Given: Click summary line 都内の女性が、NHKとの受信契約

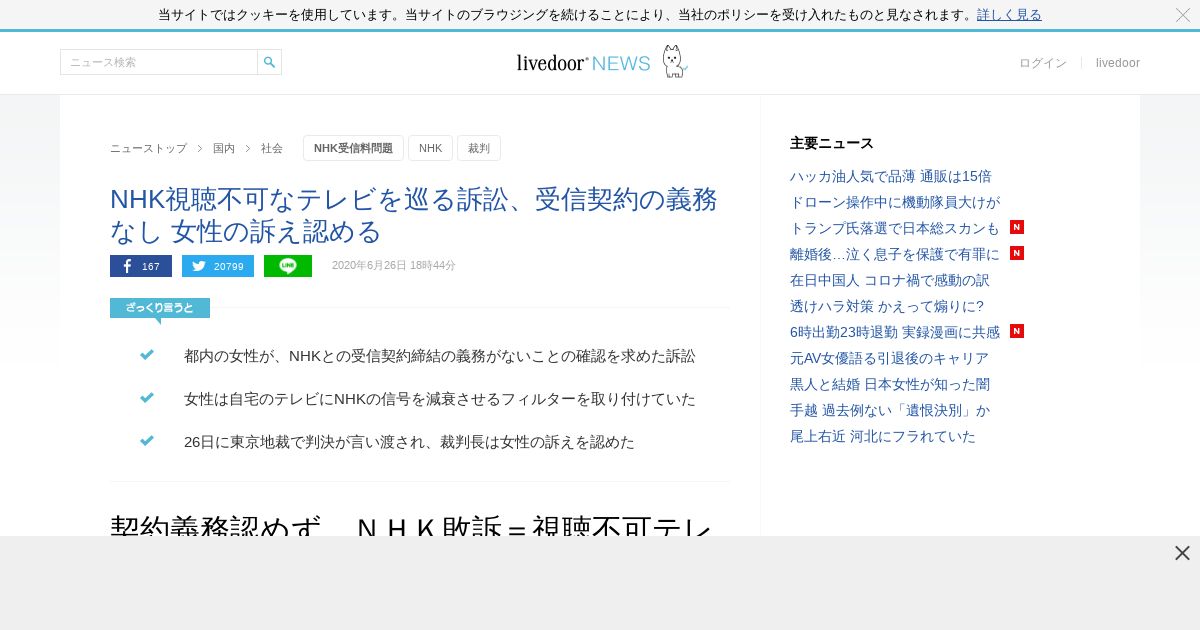Looking at the screenshot, I should pyautogui.click(x=439, y=356).
